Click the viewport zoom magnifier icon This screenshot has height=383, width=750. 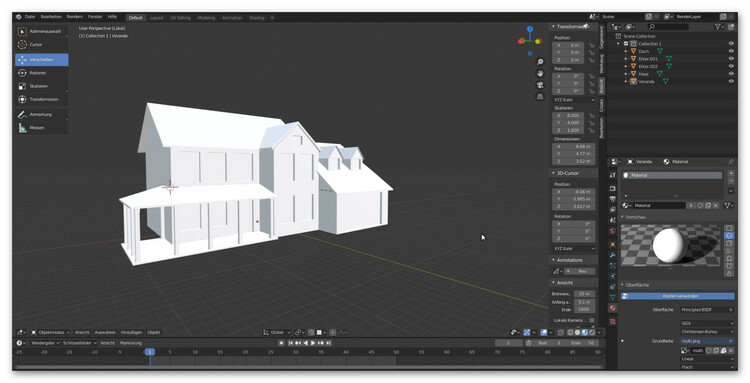(x=540, y=62)
